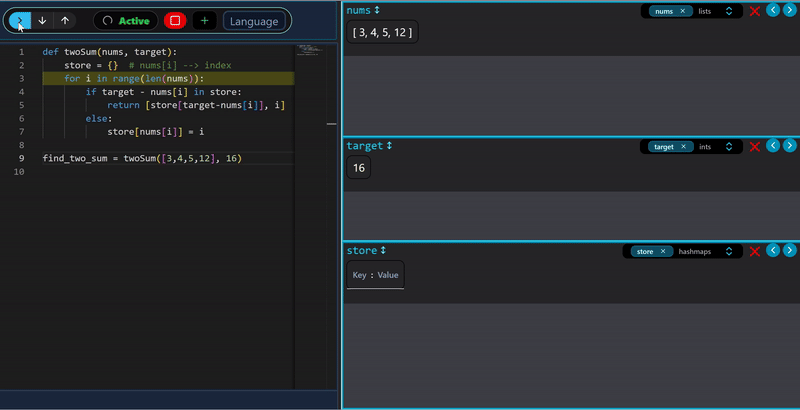Click the nums list value [ 3, 4, 5, 12 ]
The image size is (800, 410).
click(x=382, y=32)
